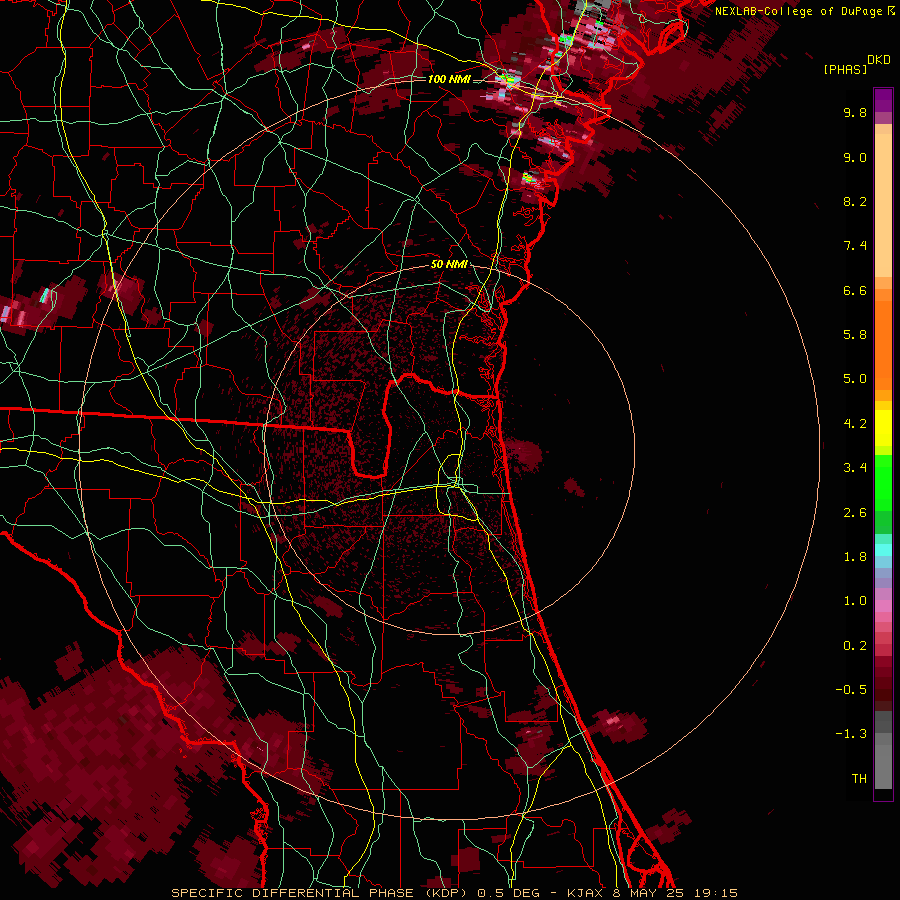Click the 50 NMI range ring label
This screenshot has height=900, width=900.
point(448,265)
